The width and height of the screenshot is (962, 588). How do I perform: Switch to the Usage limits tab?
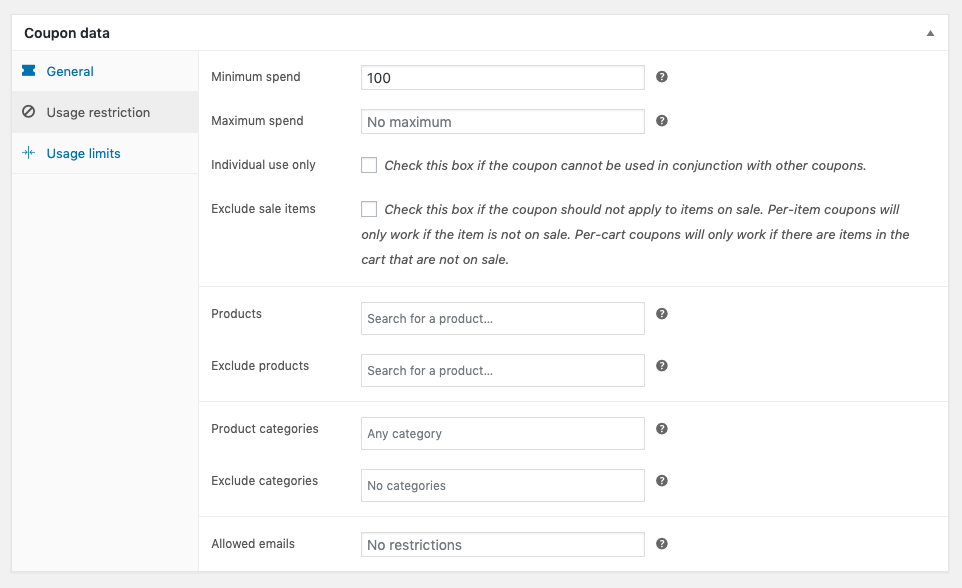(83, 153)
